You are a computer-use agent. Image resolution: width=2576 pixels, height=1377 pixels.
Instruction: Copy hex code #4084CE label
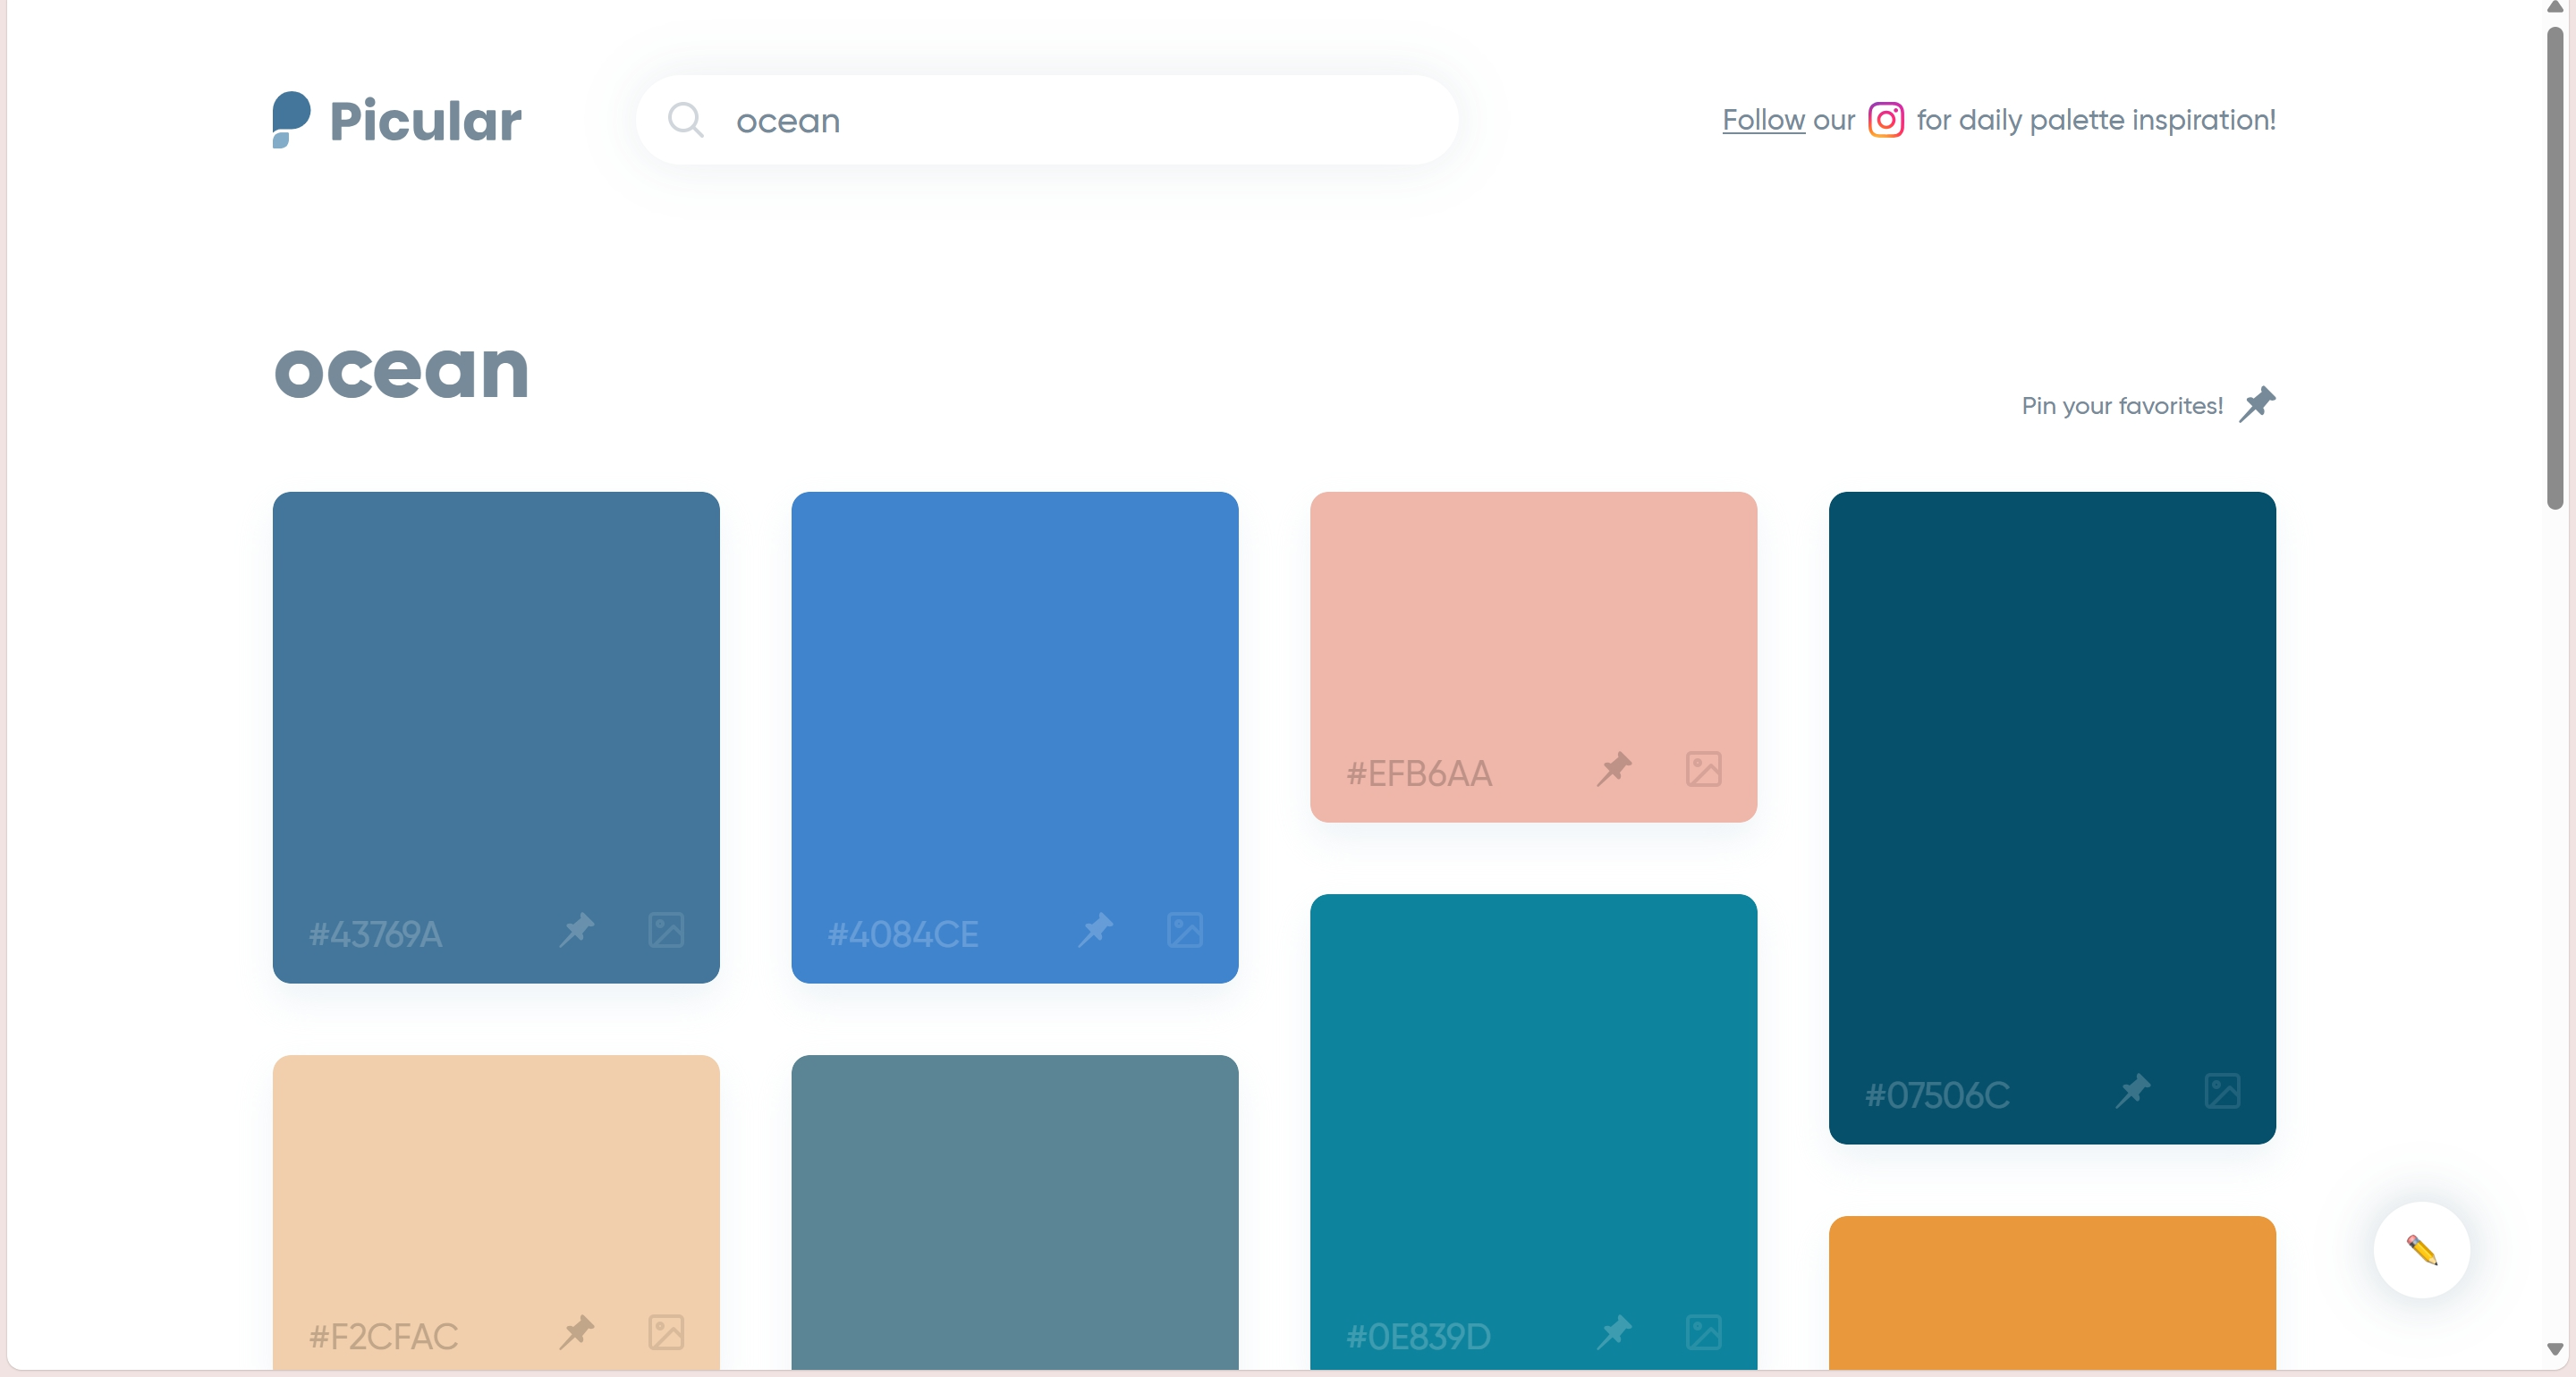tap(902, 934)
